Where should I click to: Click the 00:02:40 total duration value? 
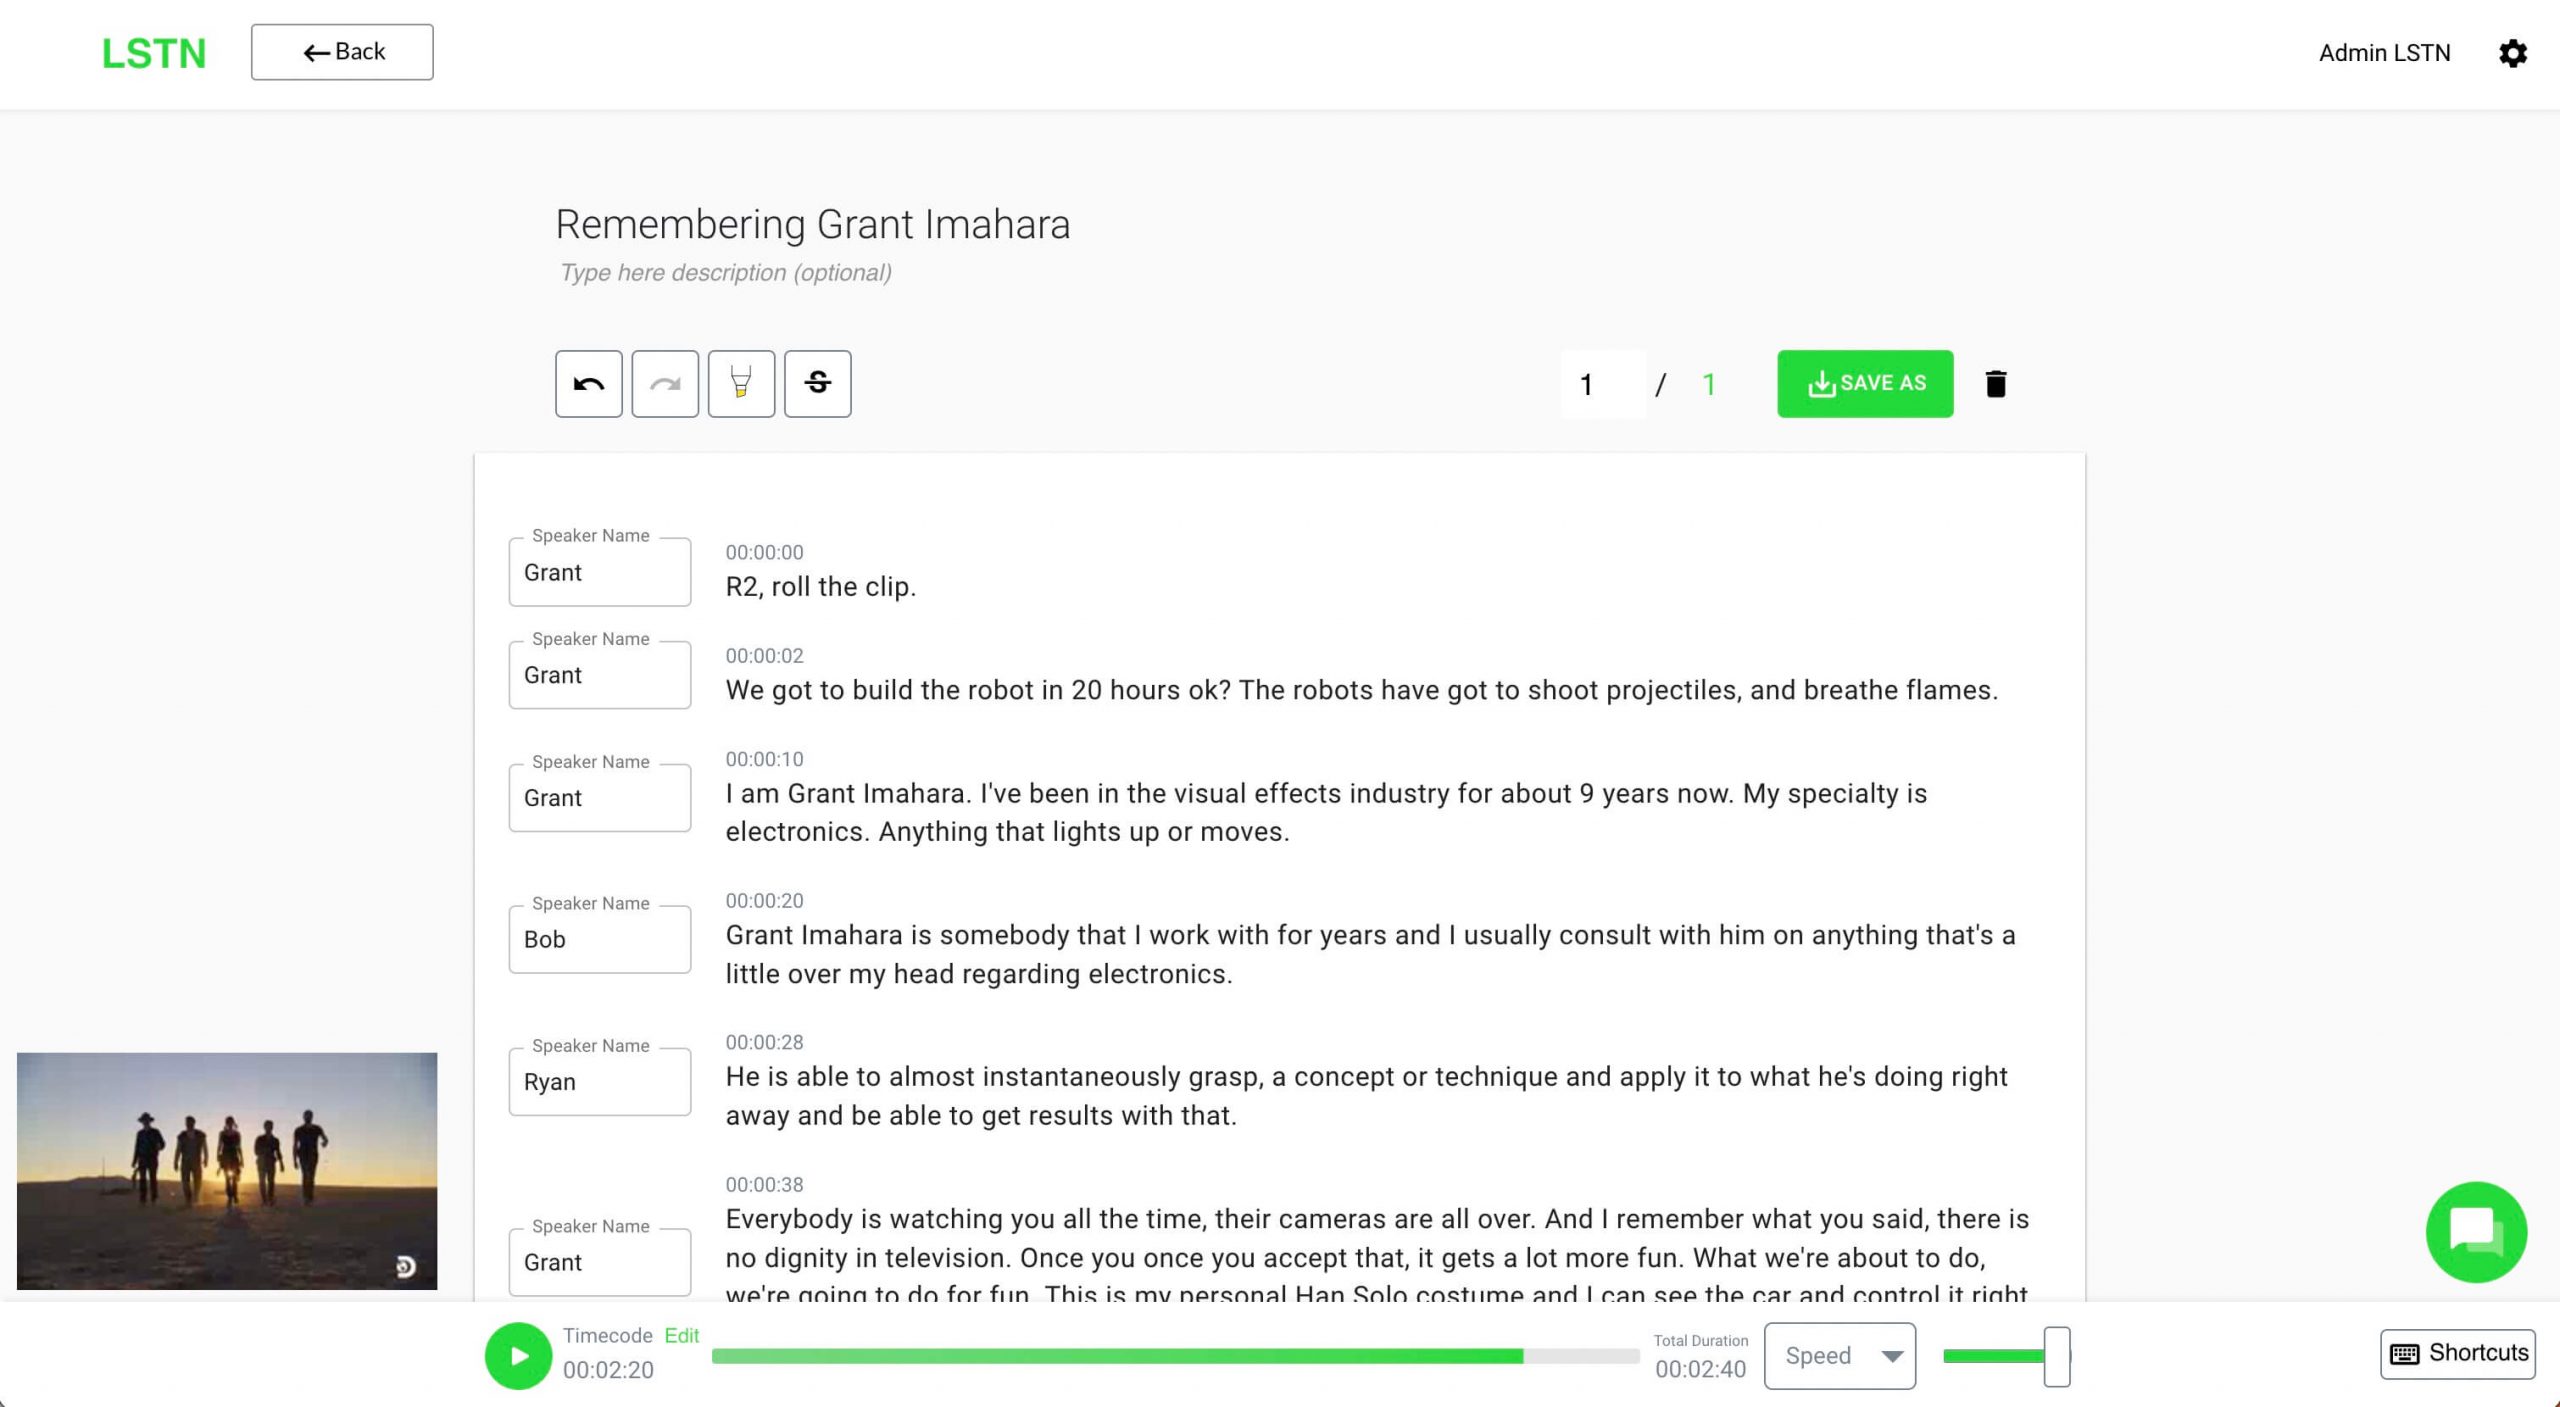click(1700, 1370)
